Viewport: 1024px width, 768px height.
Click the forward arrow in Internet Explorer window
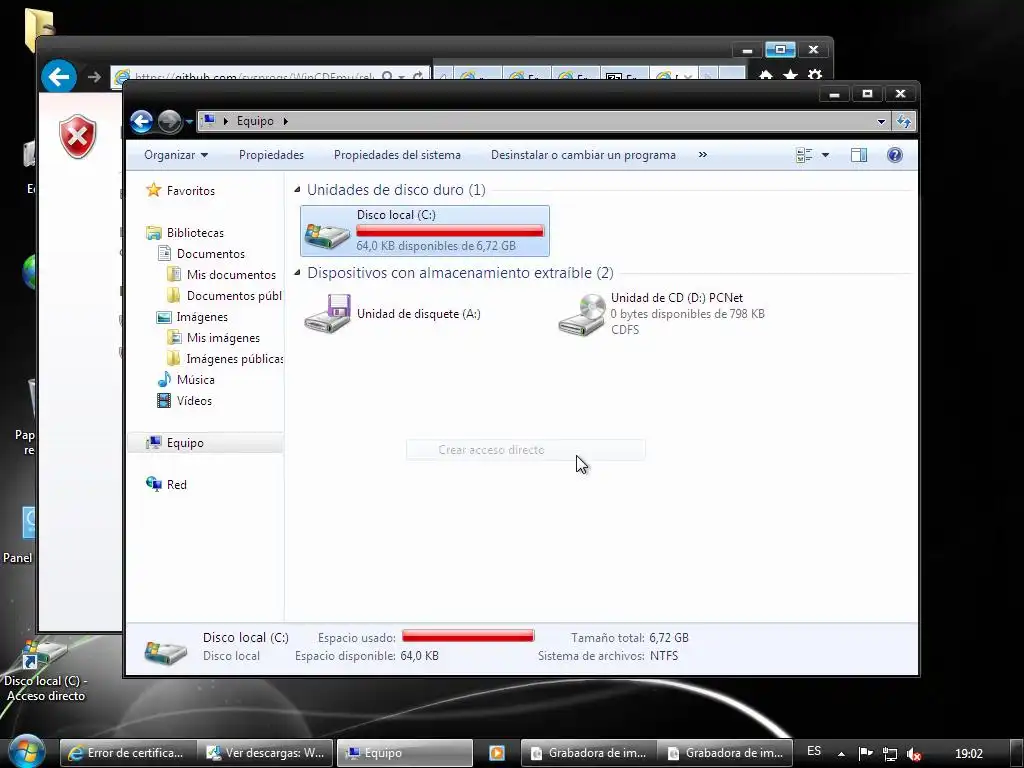click(x=95, y=77)
